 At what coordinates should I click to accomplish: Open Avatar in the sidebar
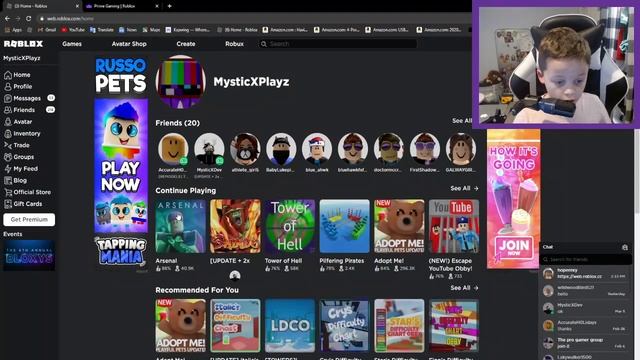[x=18, y=122]
